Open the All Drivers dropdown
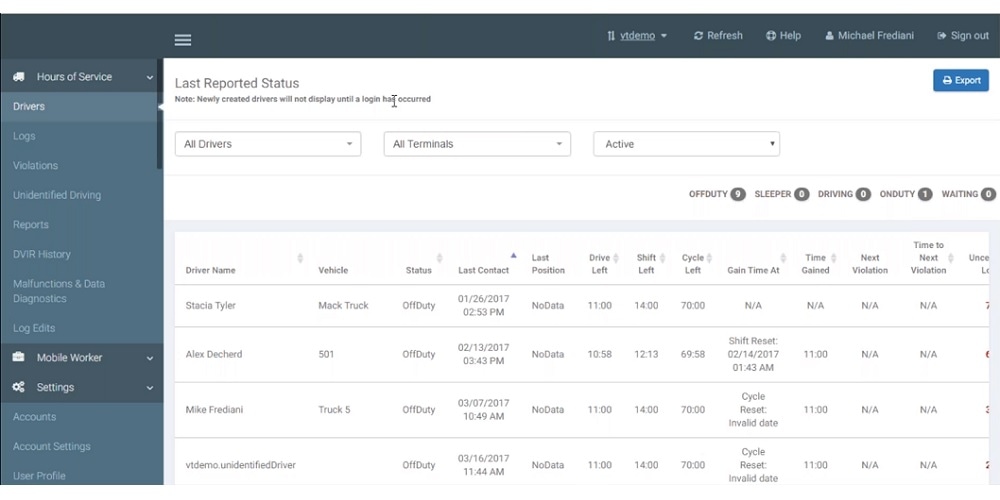This screenshot has height=500, width=1000. 268,144
